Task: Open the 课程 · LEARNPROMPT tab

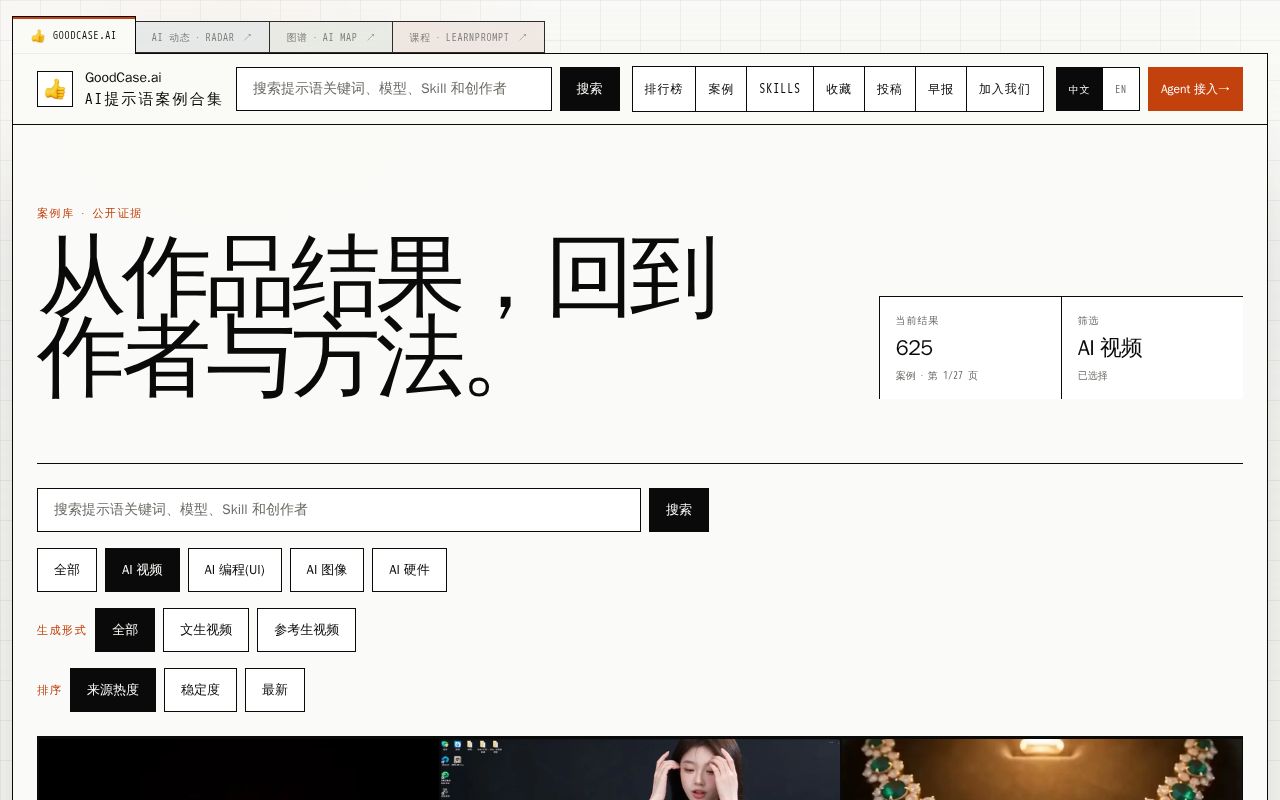Action: (468, 37)
